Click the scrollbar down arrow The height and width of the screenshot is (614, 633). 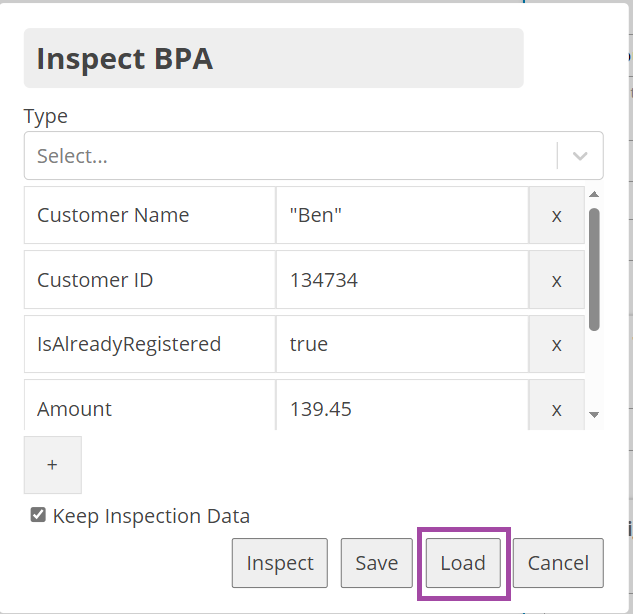point(594,414)
